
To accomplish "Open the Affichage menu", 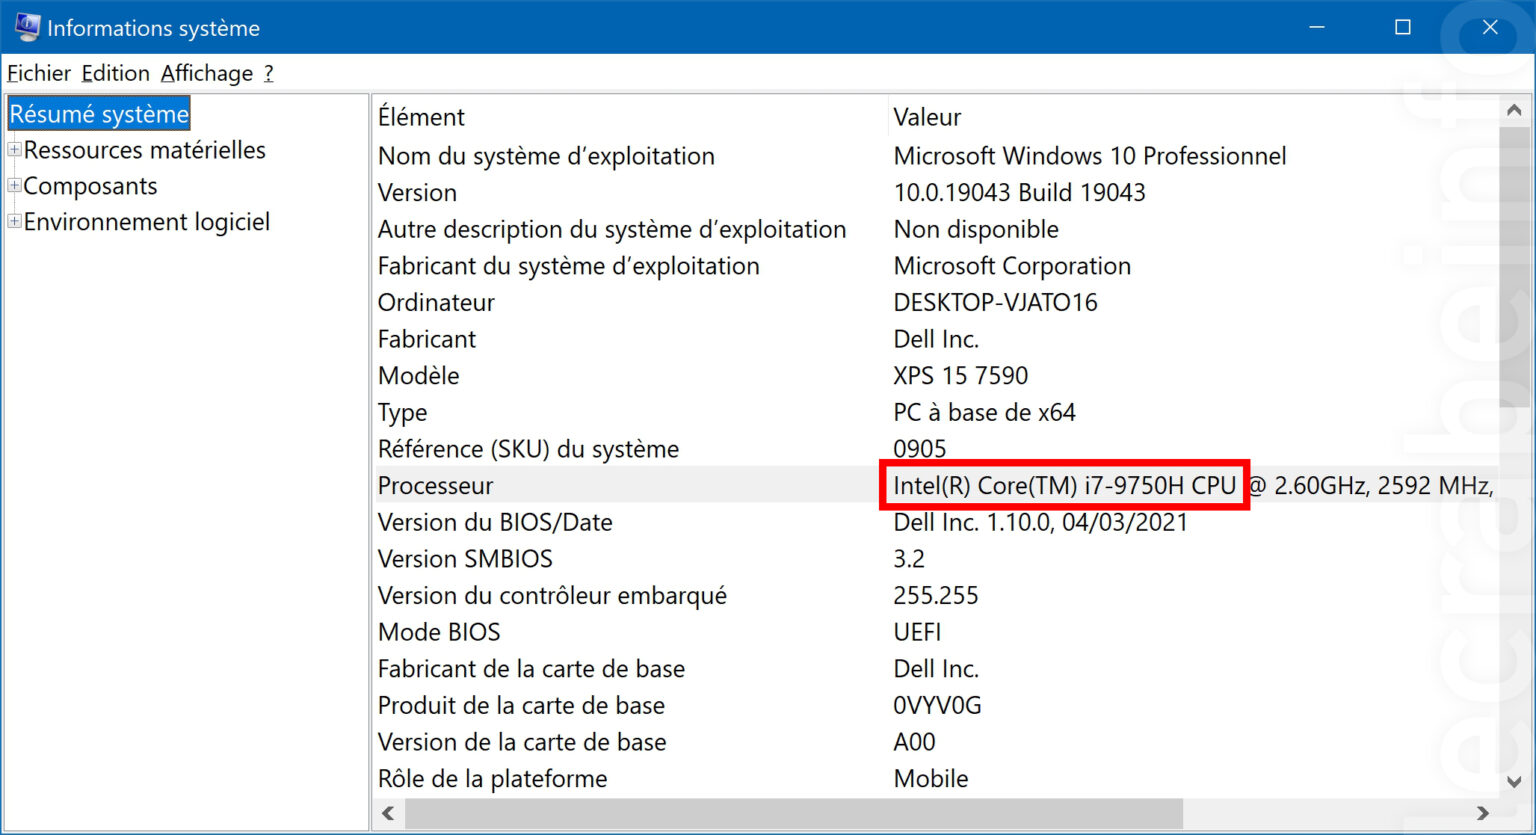I will 207,73.
